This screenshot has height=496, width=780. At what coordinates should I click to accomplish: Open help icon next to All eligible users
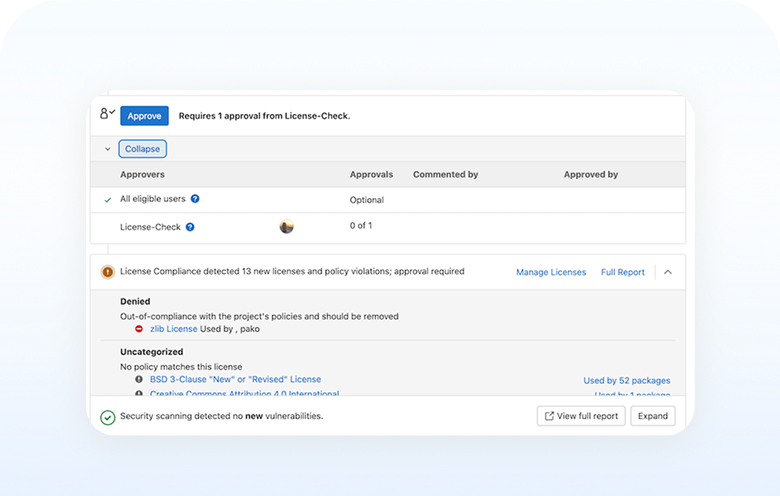195,198
